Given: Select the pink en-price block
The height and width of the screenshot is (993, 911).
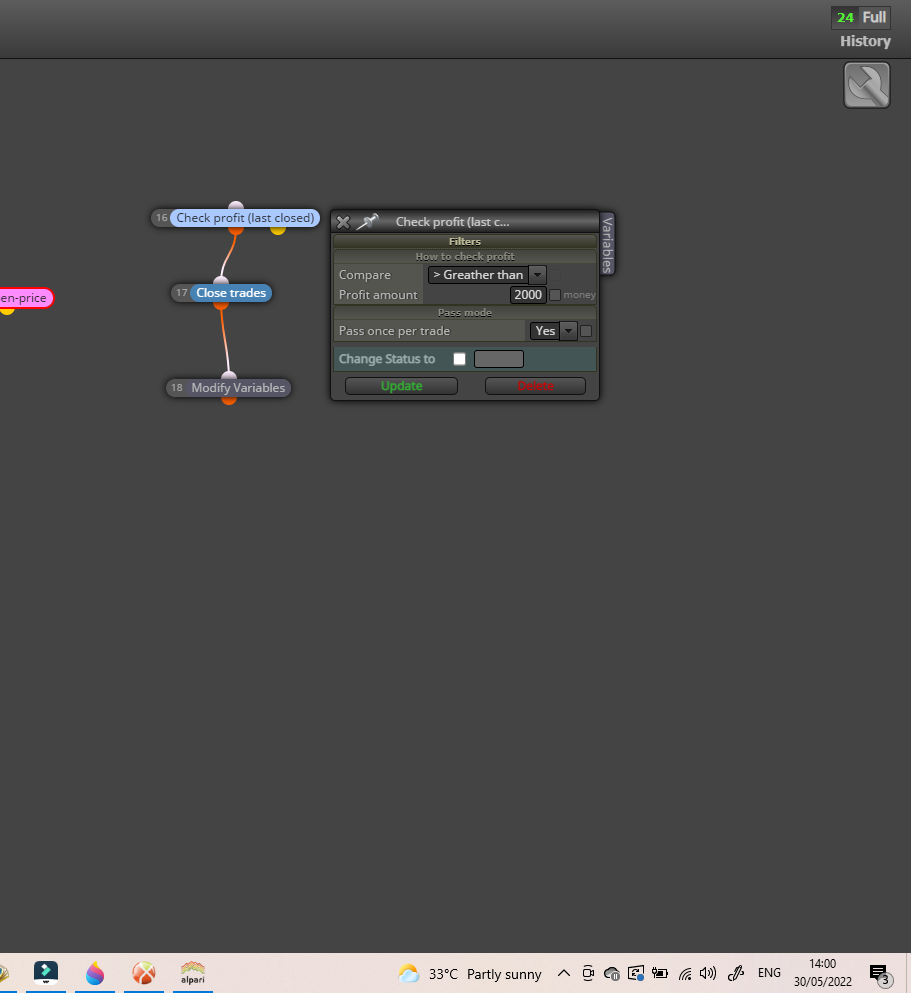Looking at the screenshot, I should pos(25,298).
